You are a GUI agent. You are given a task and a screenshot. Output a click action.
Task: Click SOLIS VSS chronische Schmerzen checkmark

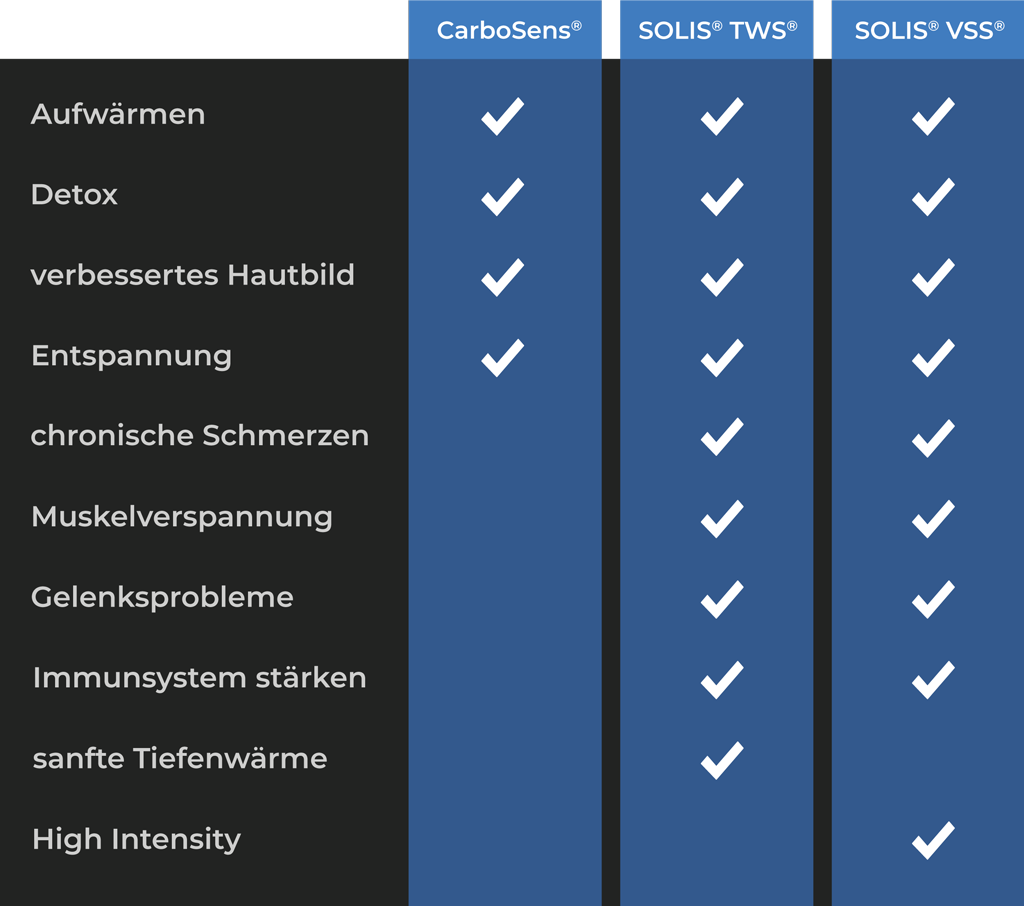pyautogui.click(x=932, y=438)
